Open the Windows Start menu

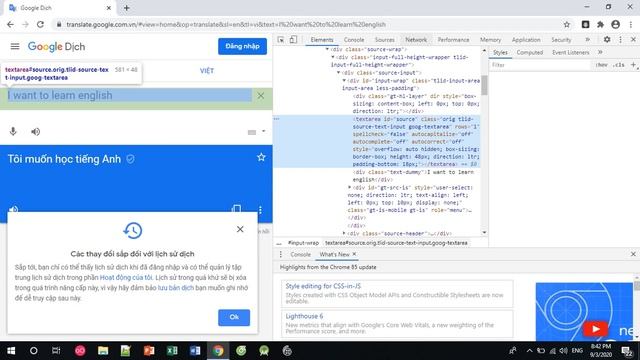point(11,351)
